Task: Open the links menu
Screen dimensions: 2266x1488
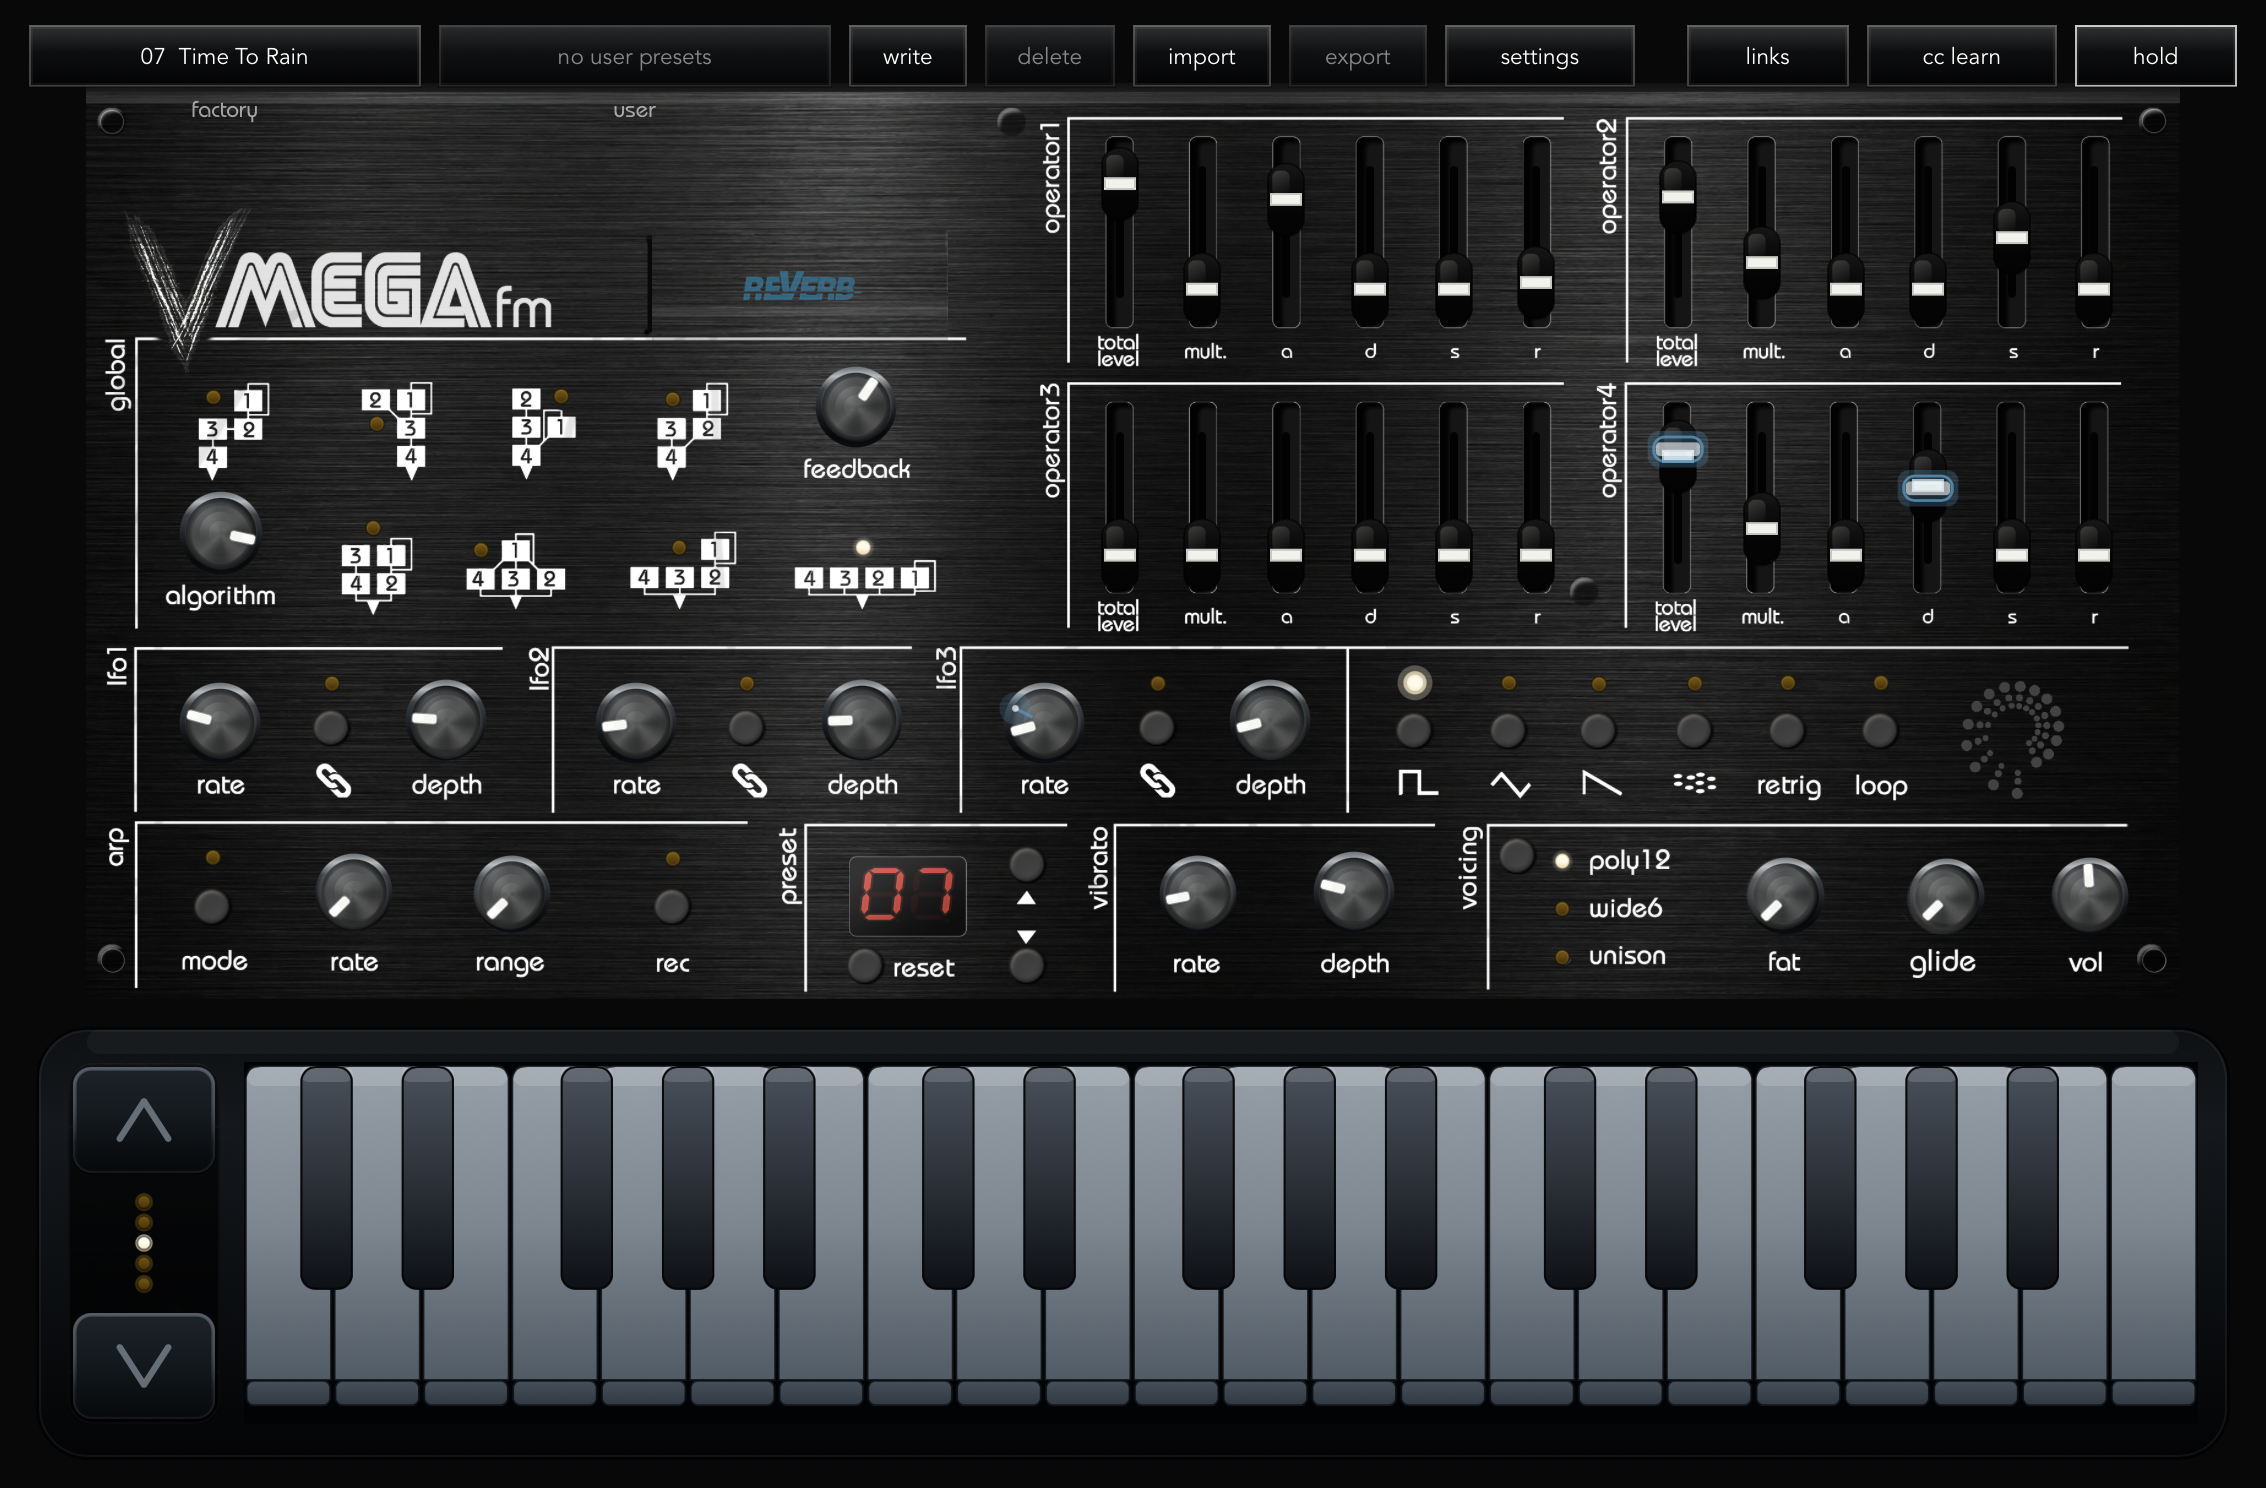Action: pyautogui.click(x=1768, y=56)
